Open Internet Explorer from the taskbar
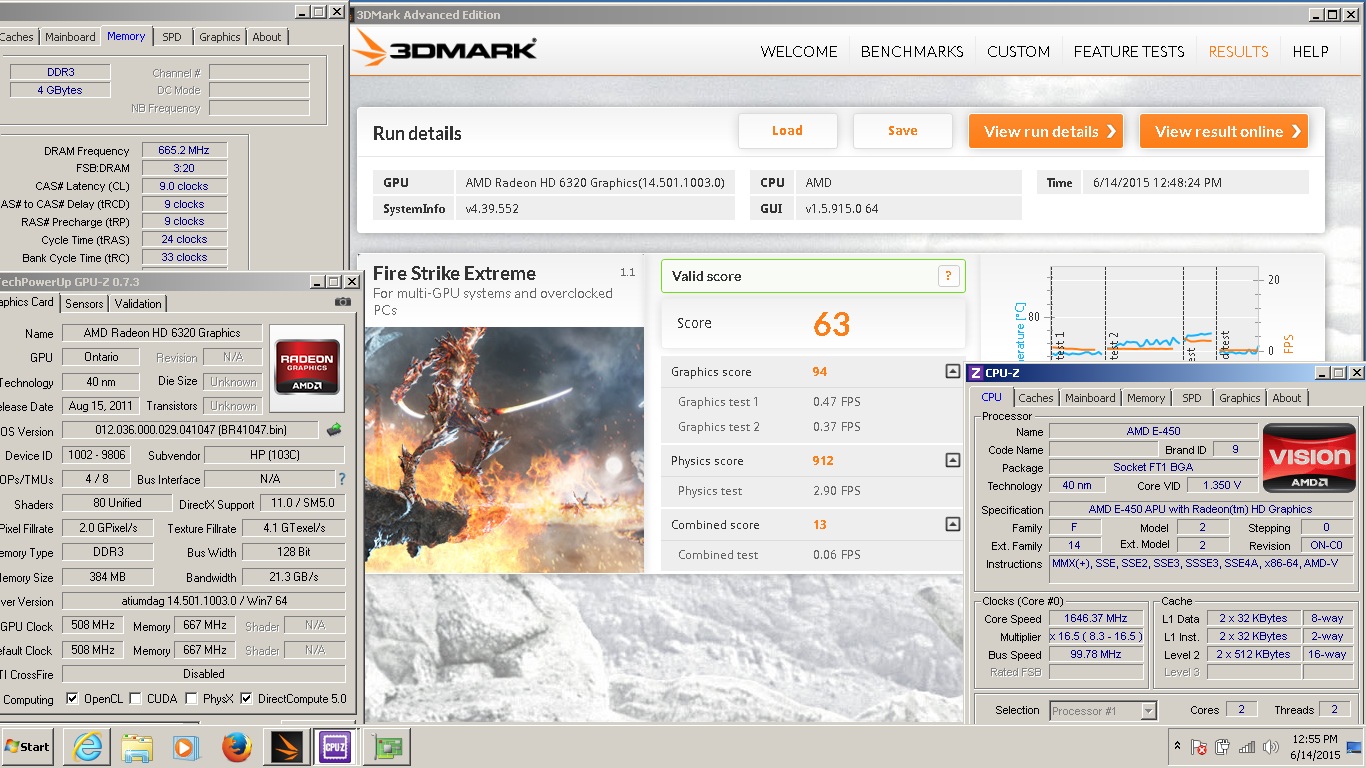 tap(88, 747)
